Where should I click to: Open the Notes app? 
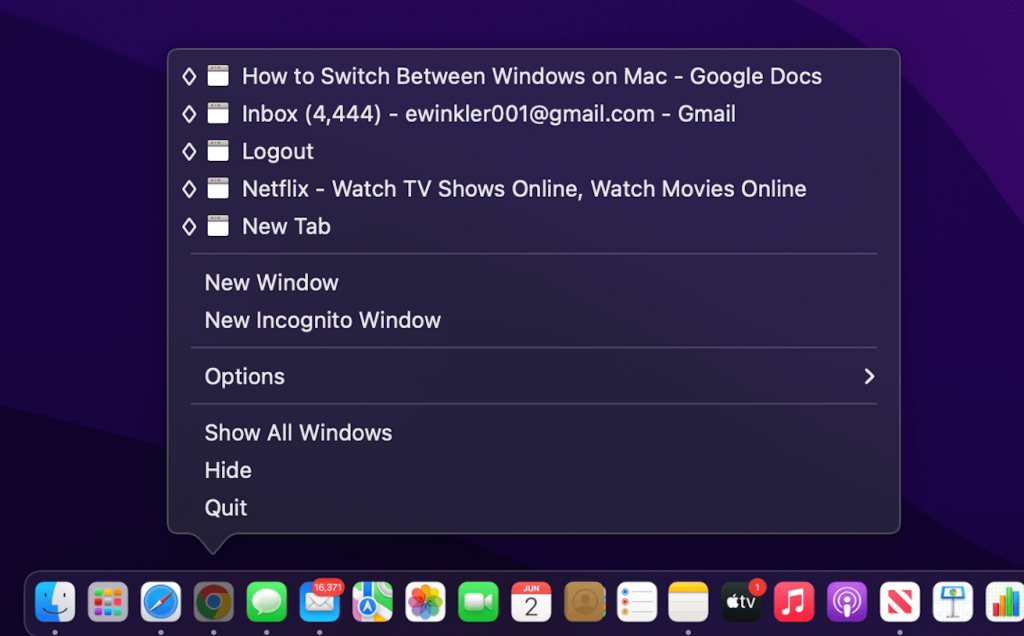coord(688,601)
